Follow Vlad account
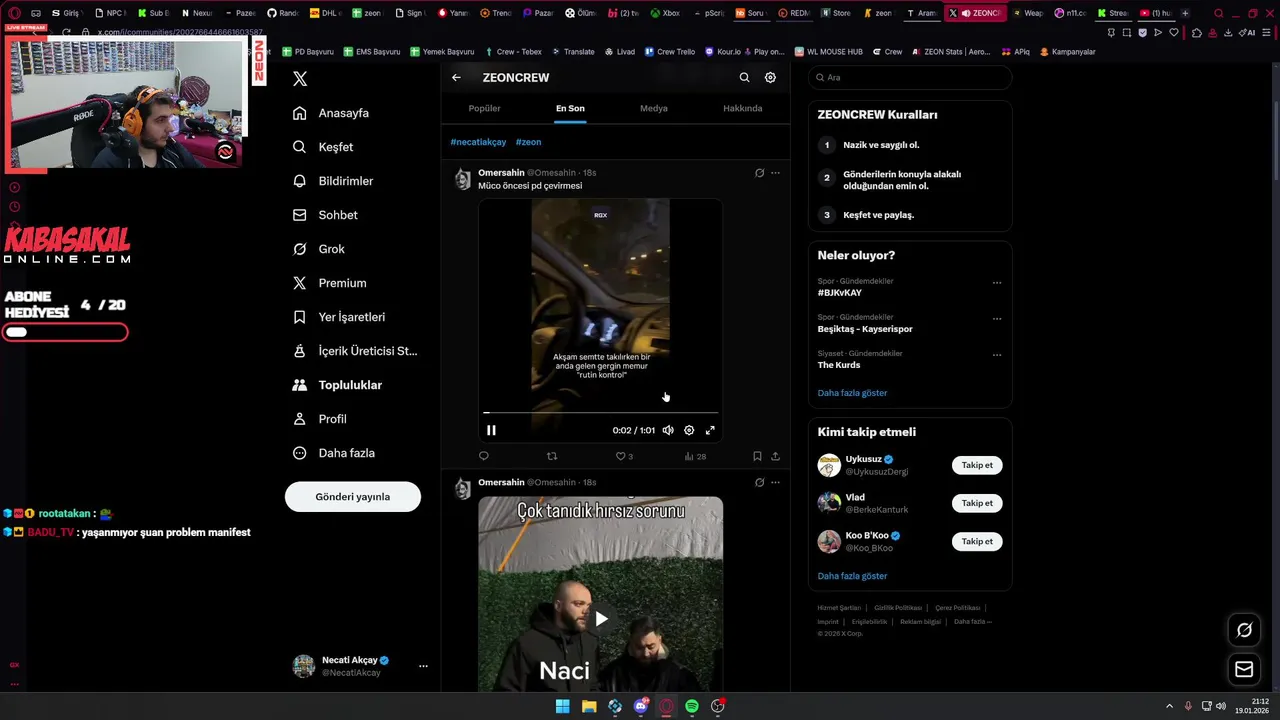Viewport: 1280px width, 720px height. 977,503
